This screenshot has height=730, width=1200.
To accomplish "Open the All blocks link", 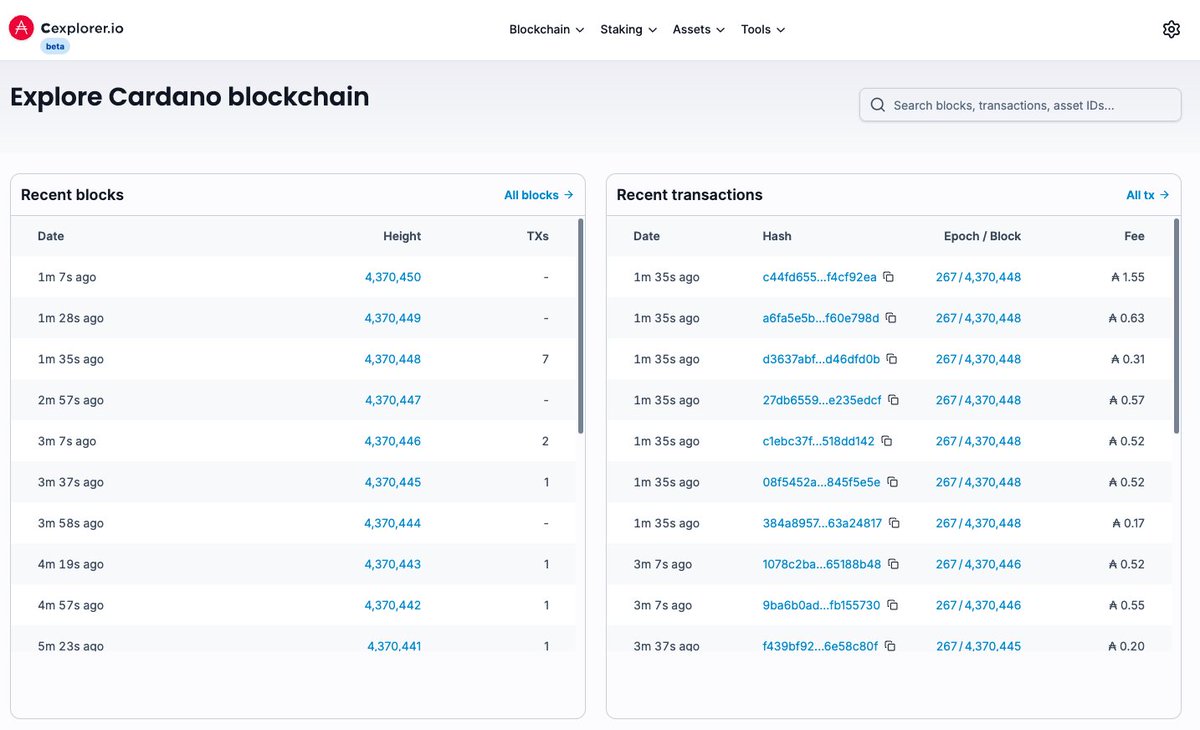I will tap(538, 195).
